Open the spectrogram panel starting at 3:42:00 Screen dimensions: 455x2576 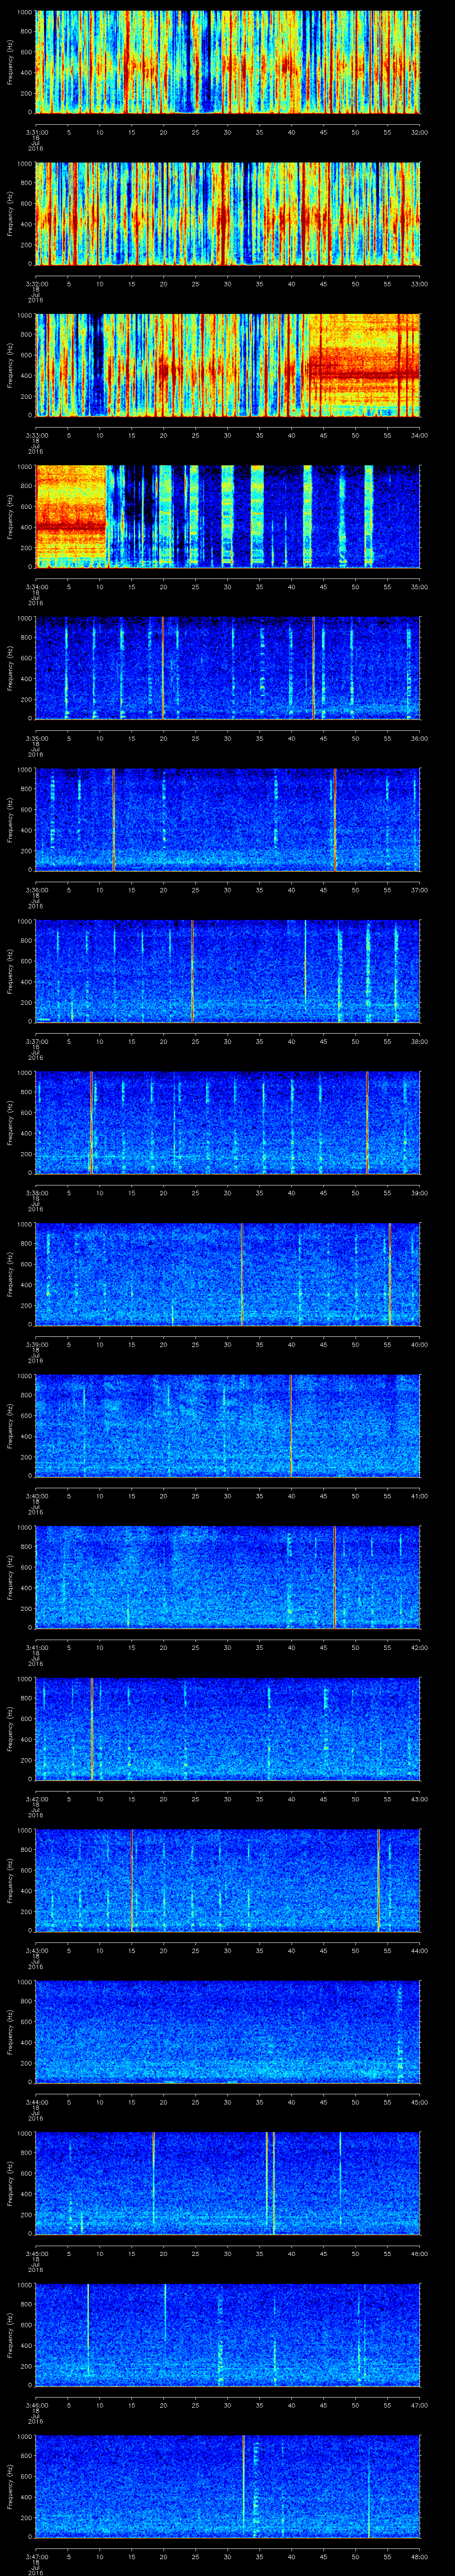228,1729
